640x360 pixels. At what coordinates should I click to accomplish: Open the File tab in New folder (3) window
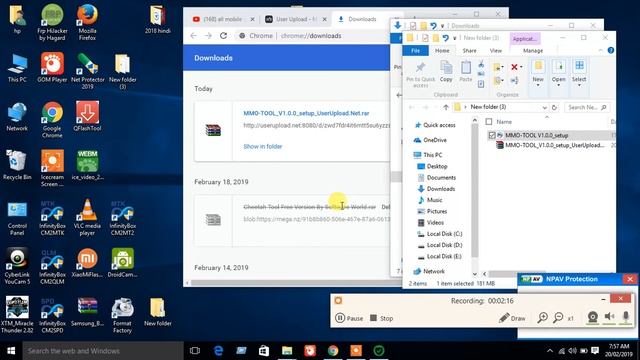[x=415, y=51]
